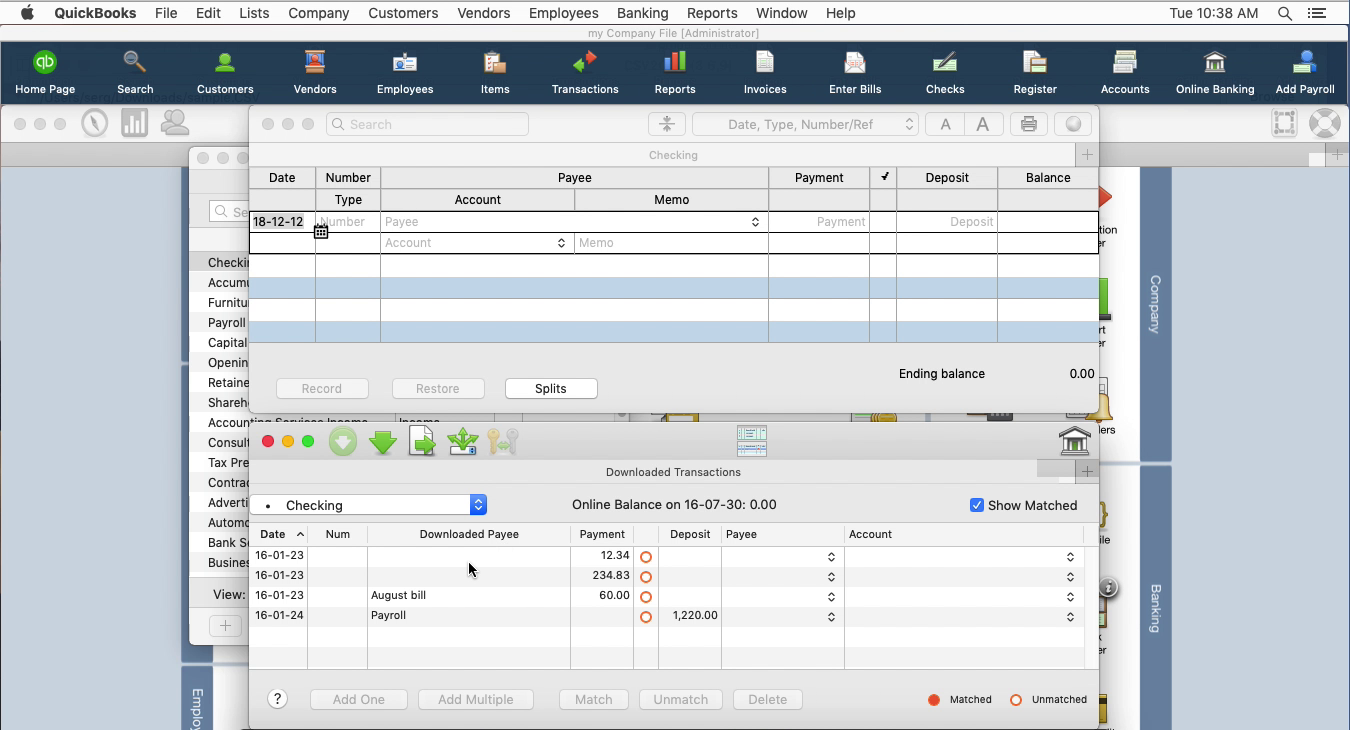Open the Lists menu
The width and height of the screenshot is (1350, 730).
(254, 13)
